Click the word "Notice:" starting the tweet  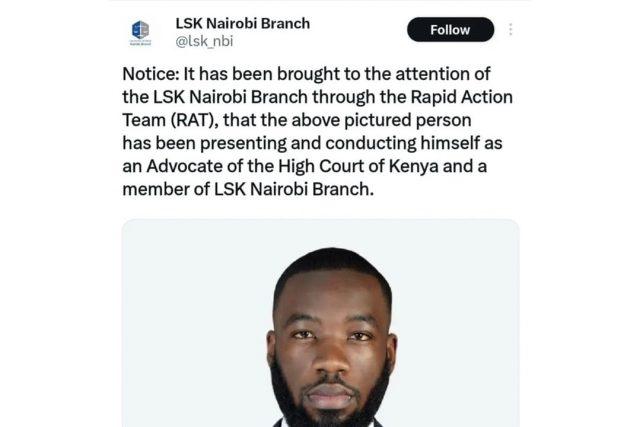point(151,74)
